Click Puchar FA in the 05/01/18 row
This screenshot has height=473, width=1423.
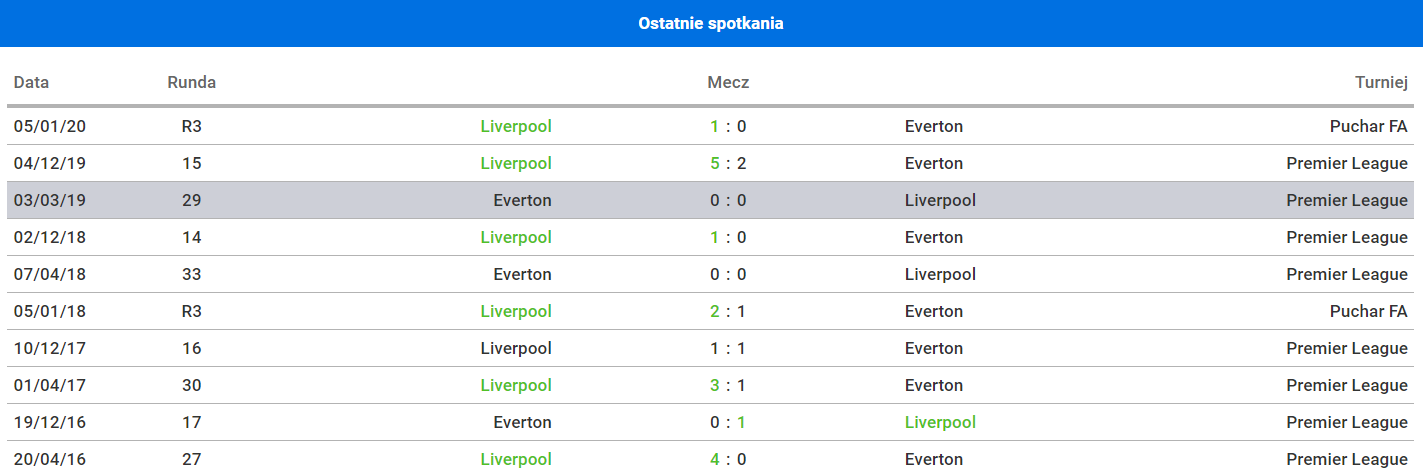[1368, 311]
